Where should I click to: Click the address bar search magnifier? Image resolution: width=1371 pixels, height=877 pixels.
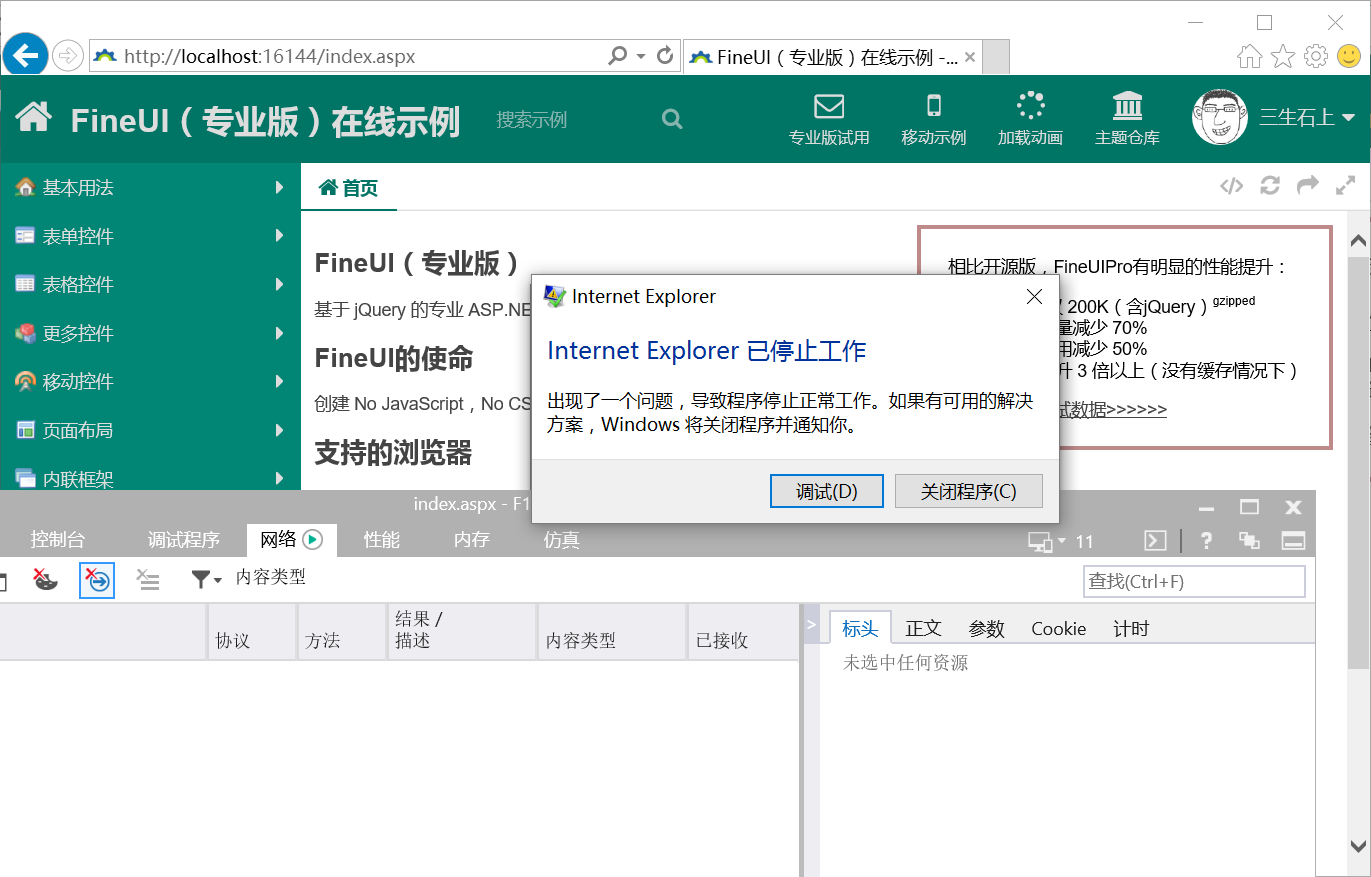point(618,56)
